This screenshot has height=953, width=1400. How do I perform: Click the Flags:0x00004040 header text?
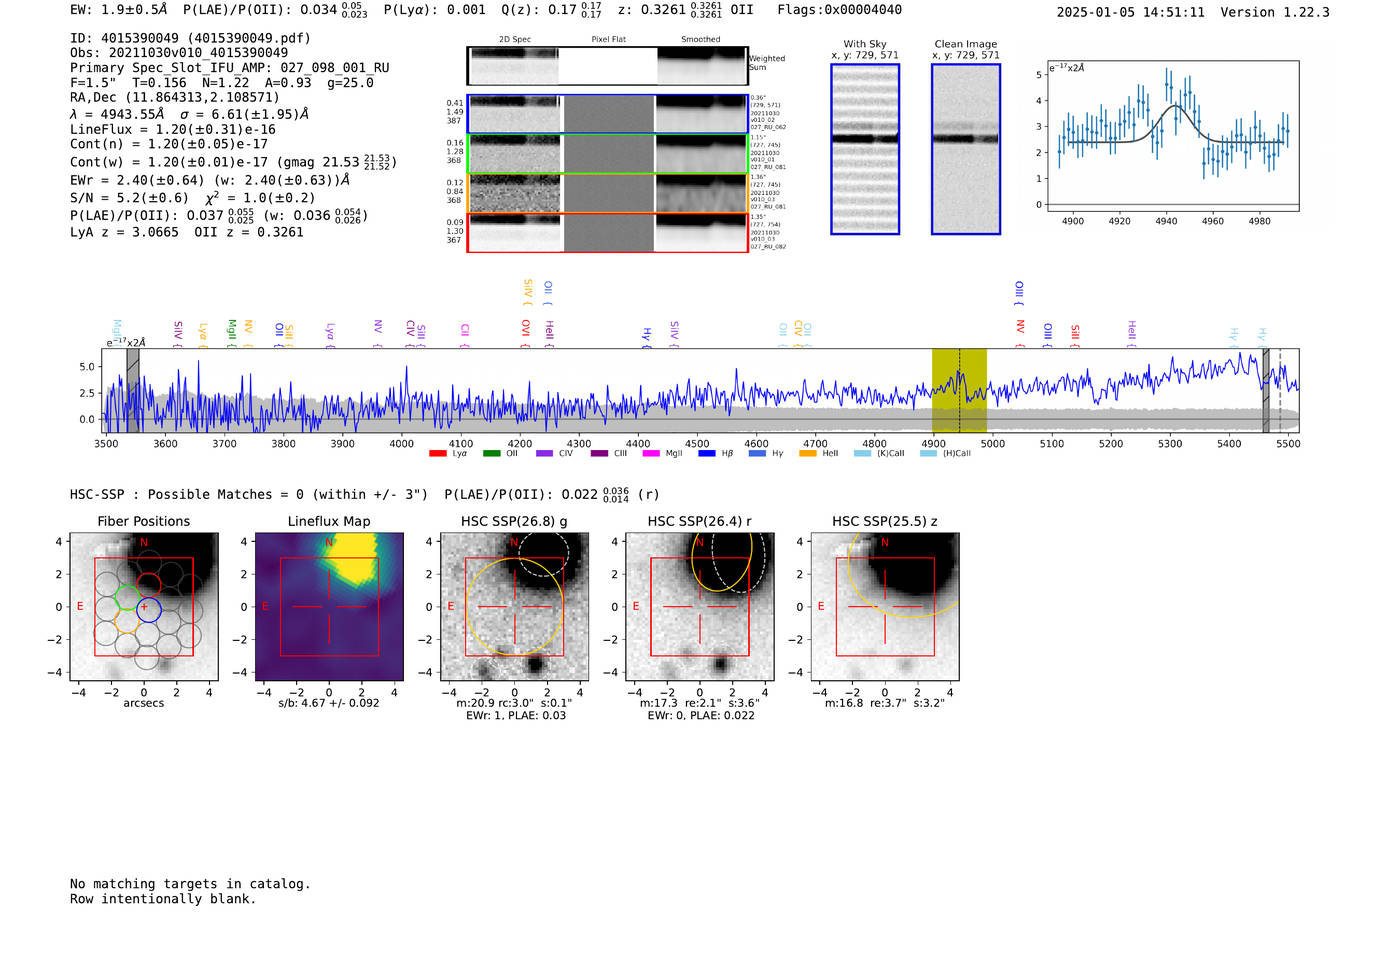(839, 10)
